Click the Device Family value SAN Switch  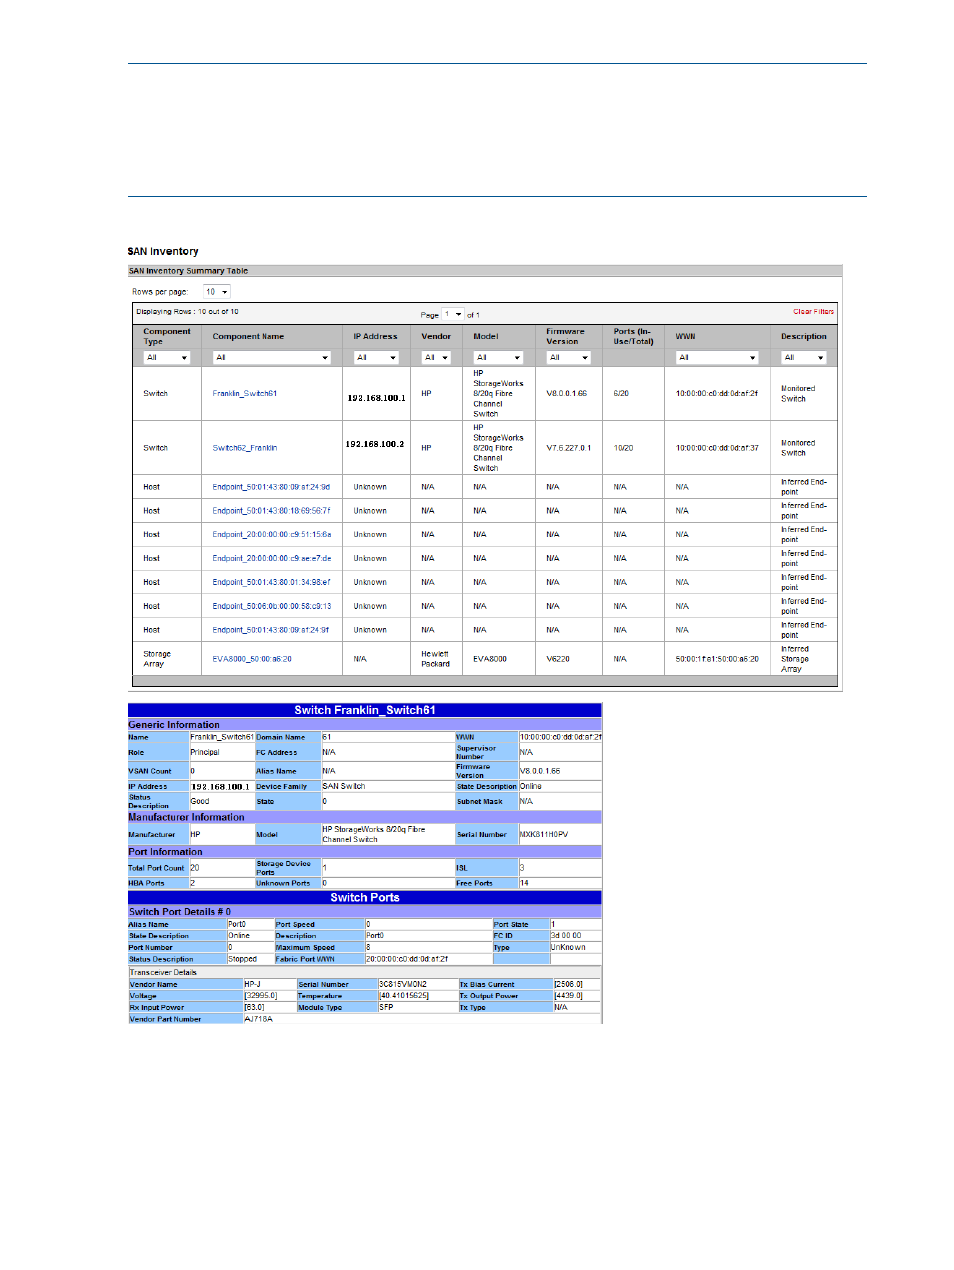344,786
